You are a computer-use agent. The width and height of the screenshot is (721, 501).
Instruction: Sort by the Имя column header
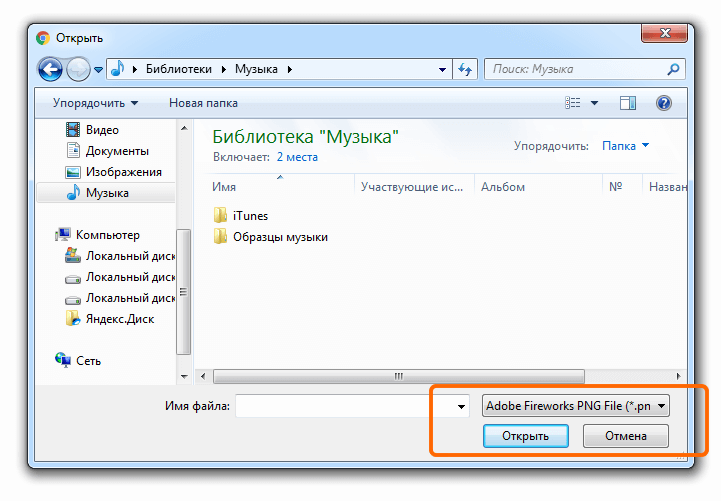click(x=224, y=187)
